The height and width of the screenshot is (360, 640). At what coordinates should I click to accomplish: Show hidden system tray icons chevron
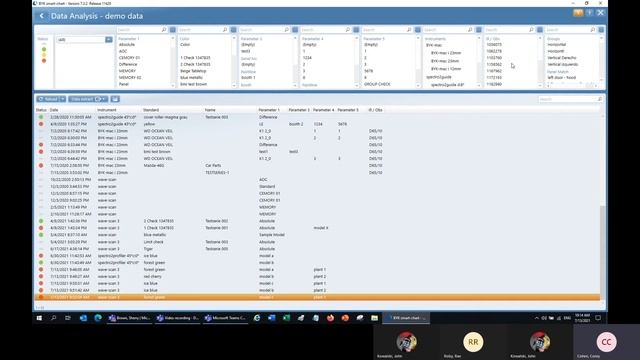coord(536,318)
